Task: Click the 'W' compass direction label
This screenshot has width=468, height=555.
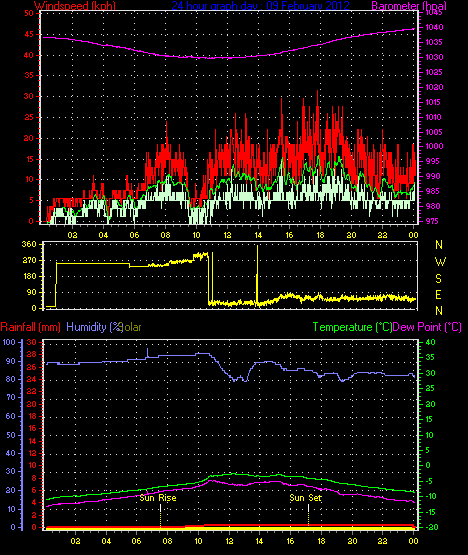Action: (x=440, y=262)
